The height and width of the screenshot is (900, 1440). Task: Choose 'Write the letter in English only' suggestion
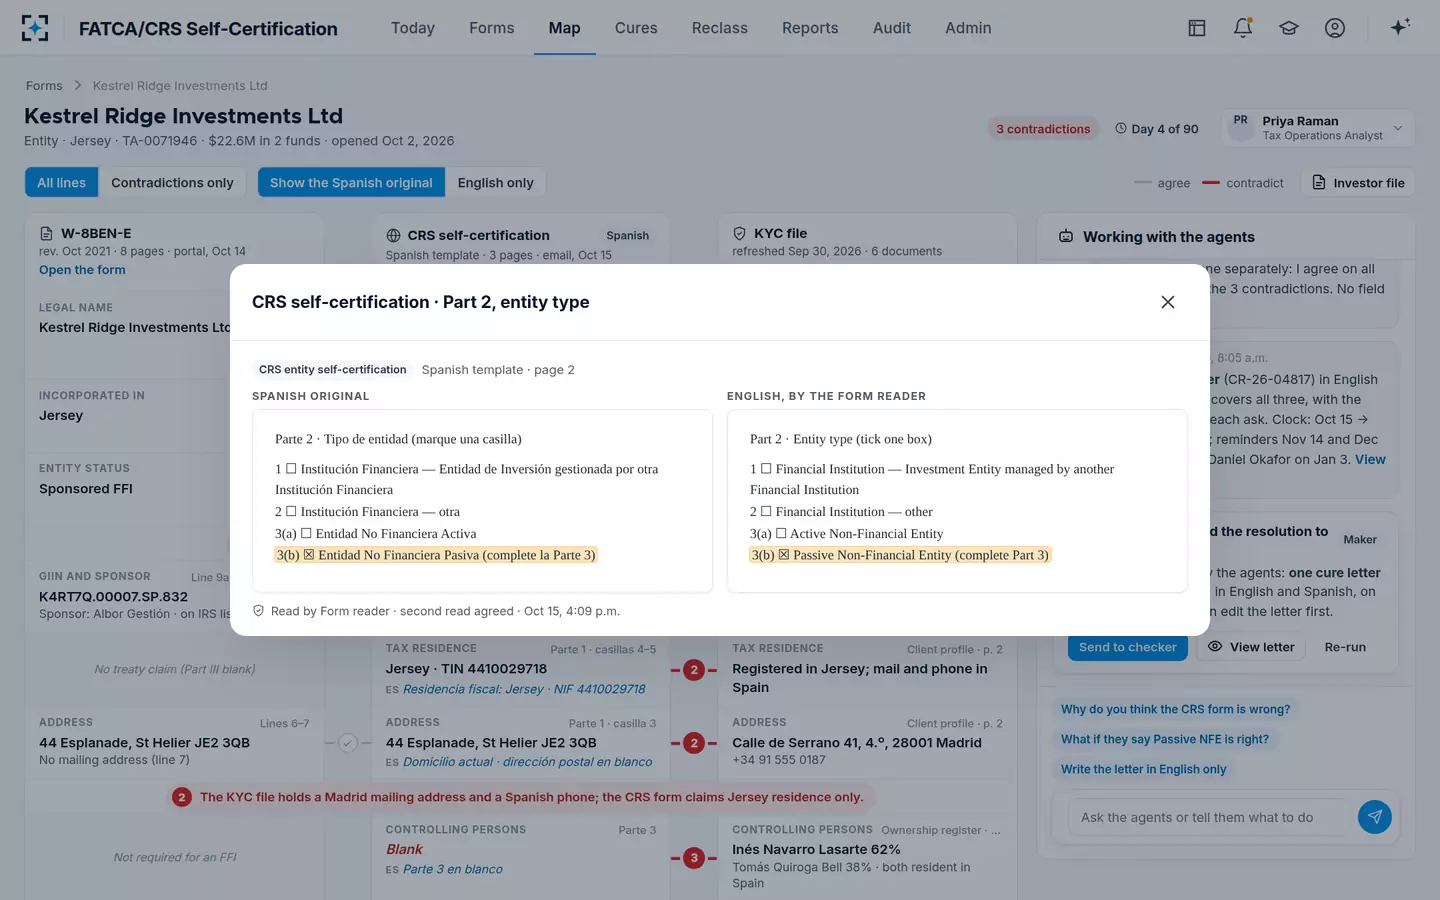coord(1143,769)
